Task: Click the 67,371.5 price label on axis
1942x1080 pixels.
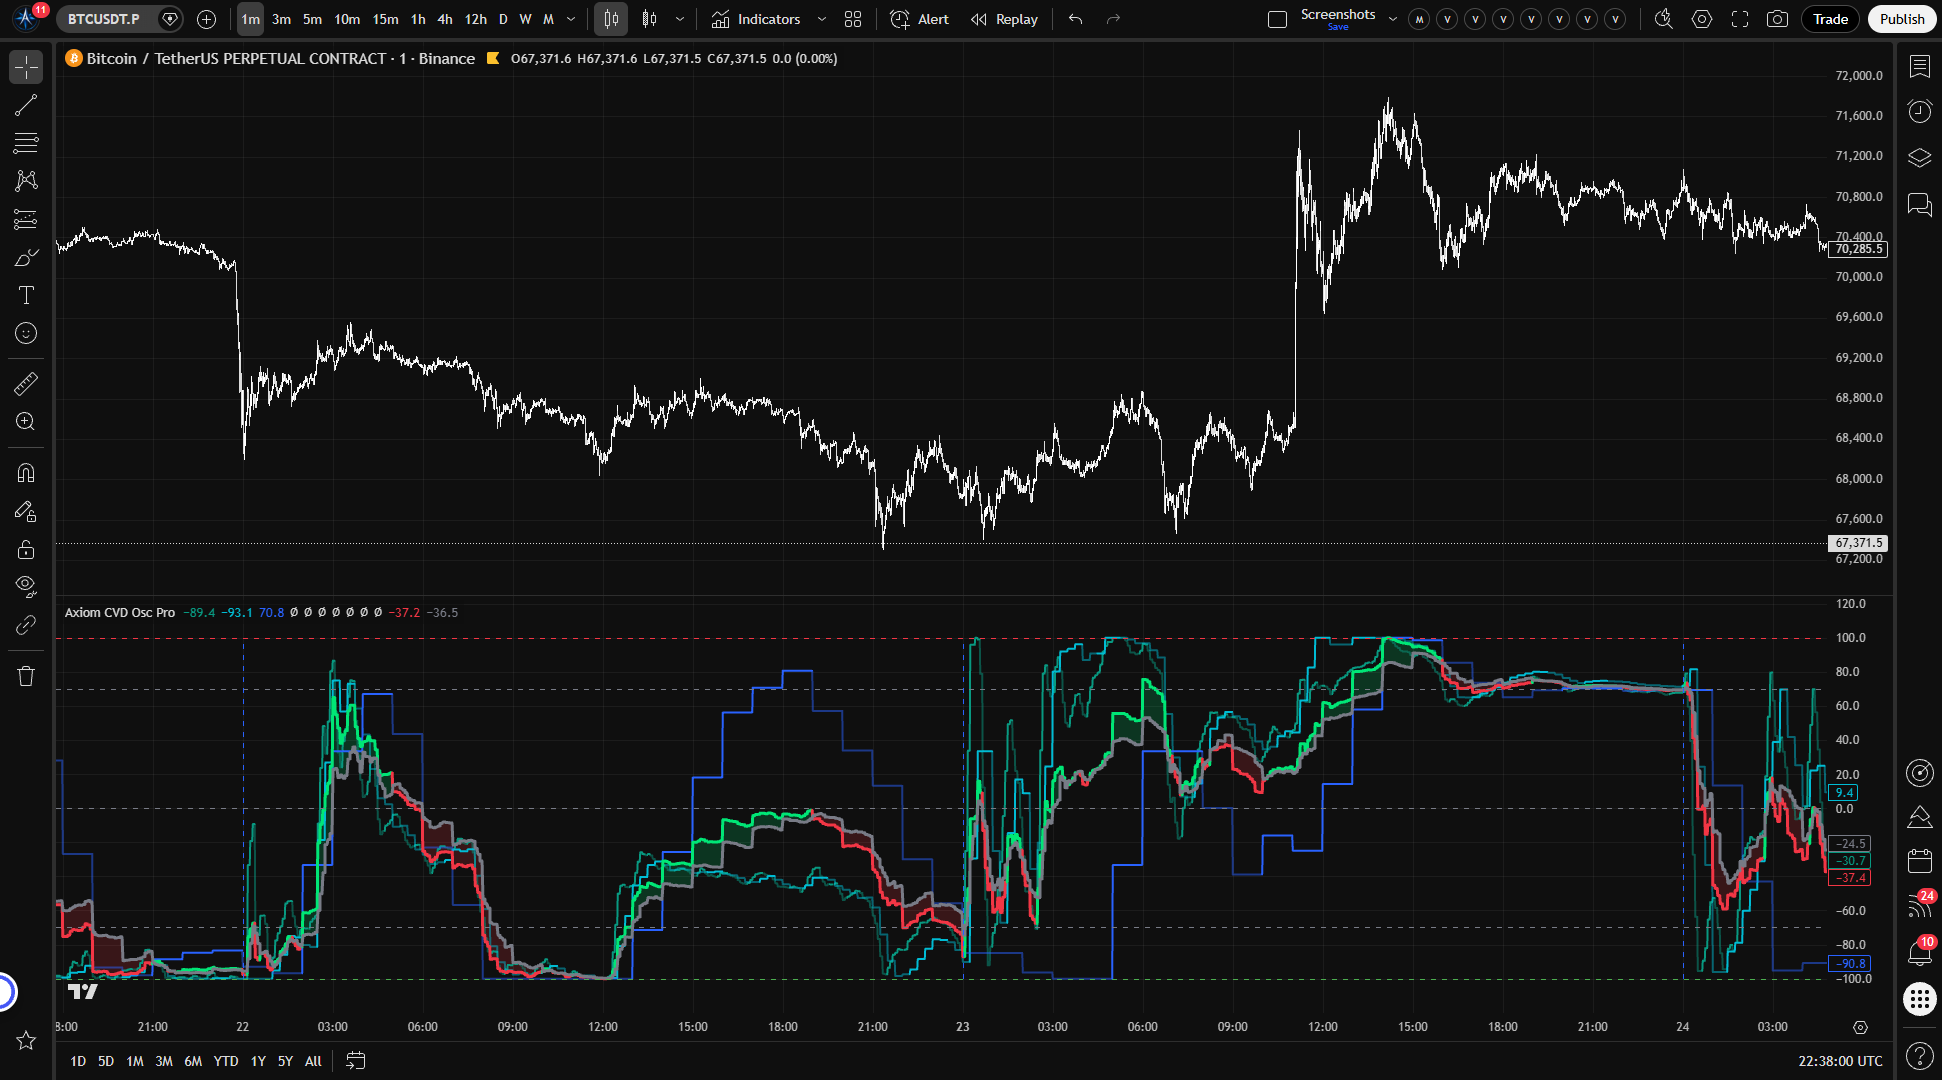Action: 1858,543
